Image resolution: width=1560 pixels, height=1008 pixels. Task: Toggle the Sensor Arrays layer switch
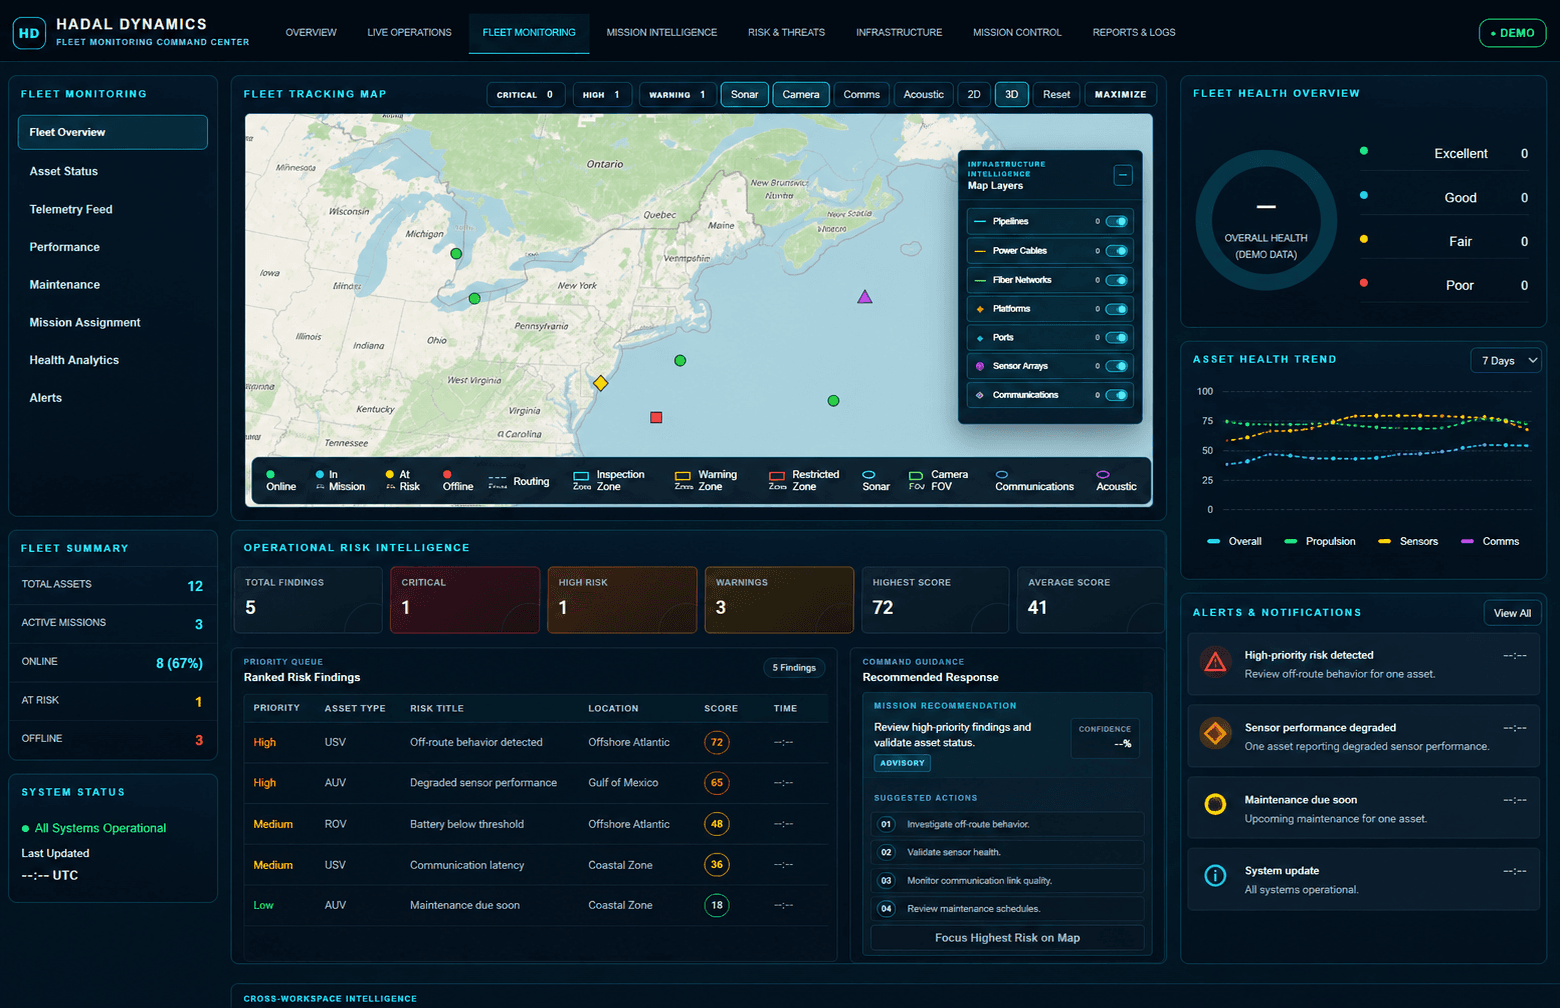pyautogui.click(x=1117, y=366)
